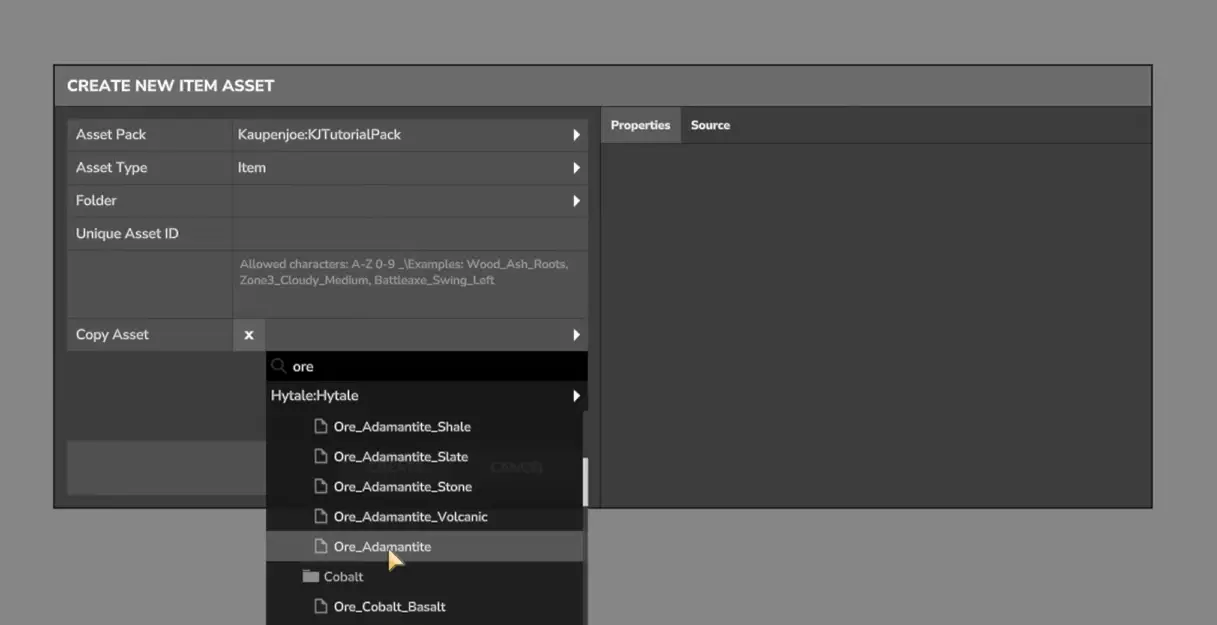
Task: Click the file icon beside Ore_Adamantite_Volcanic
Action: click(x=321, y=517)
